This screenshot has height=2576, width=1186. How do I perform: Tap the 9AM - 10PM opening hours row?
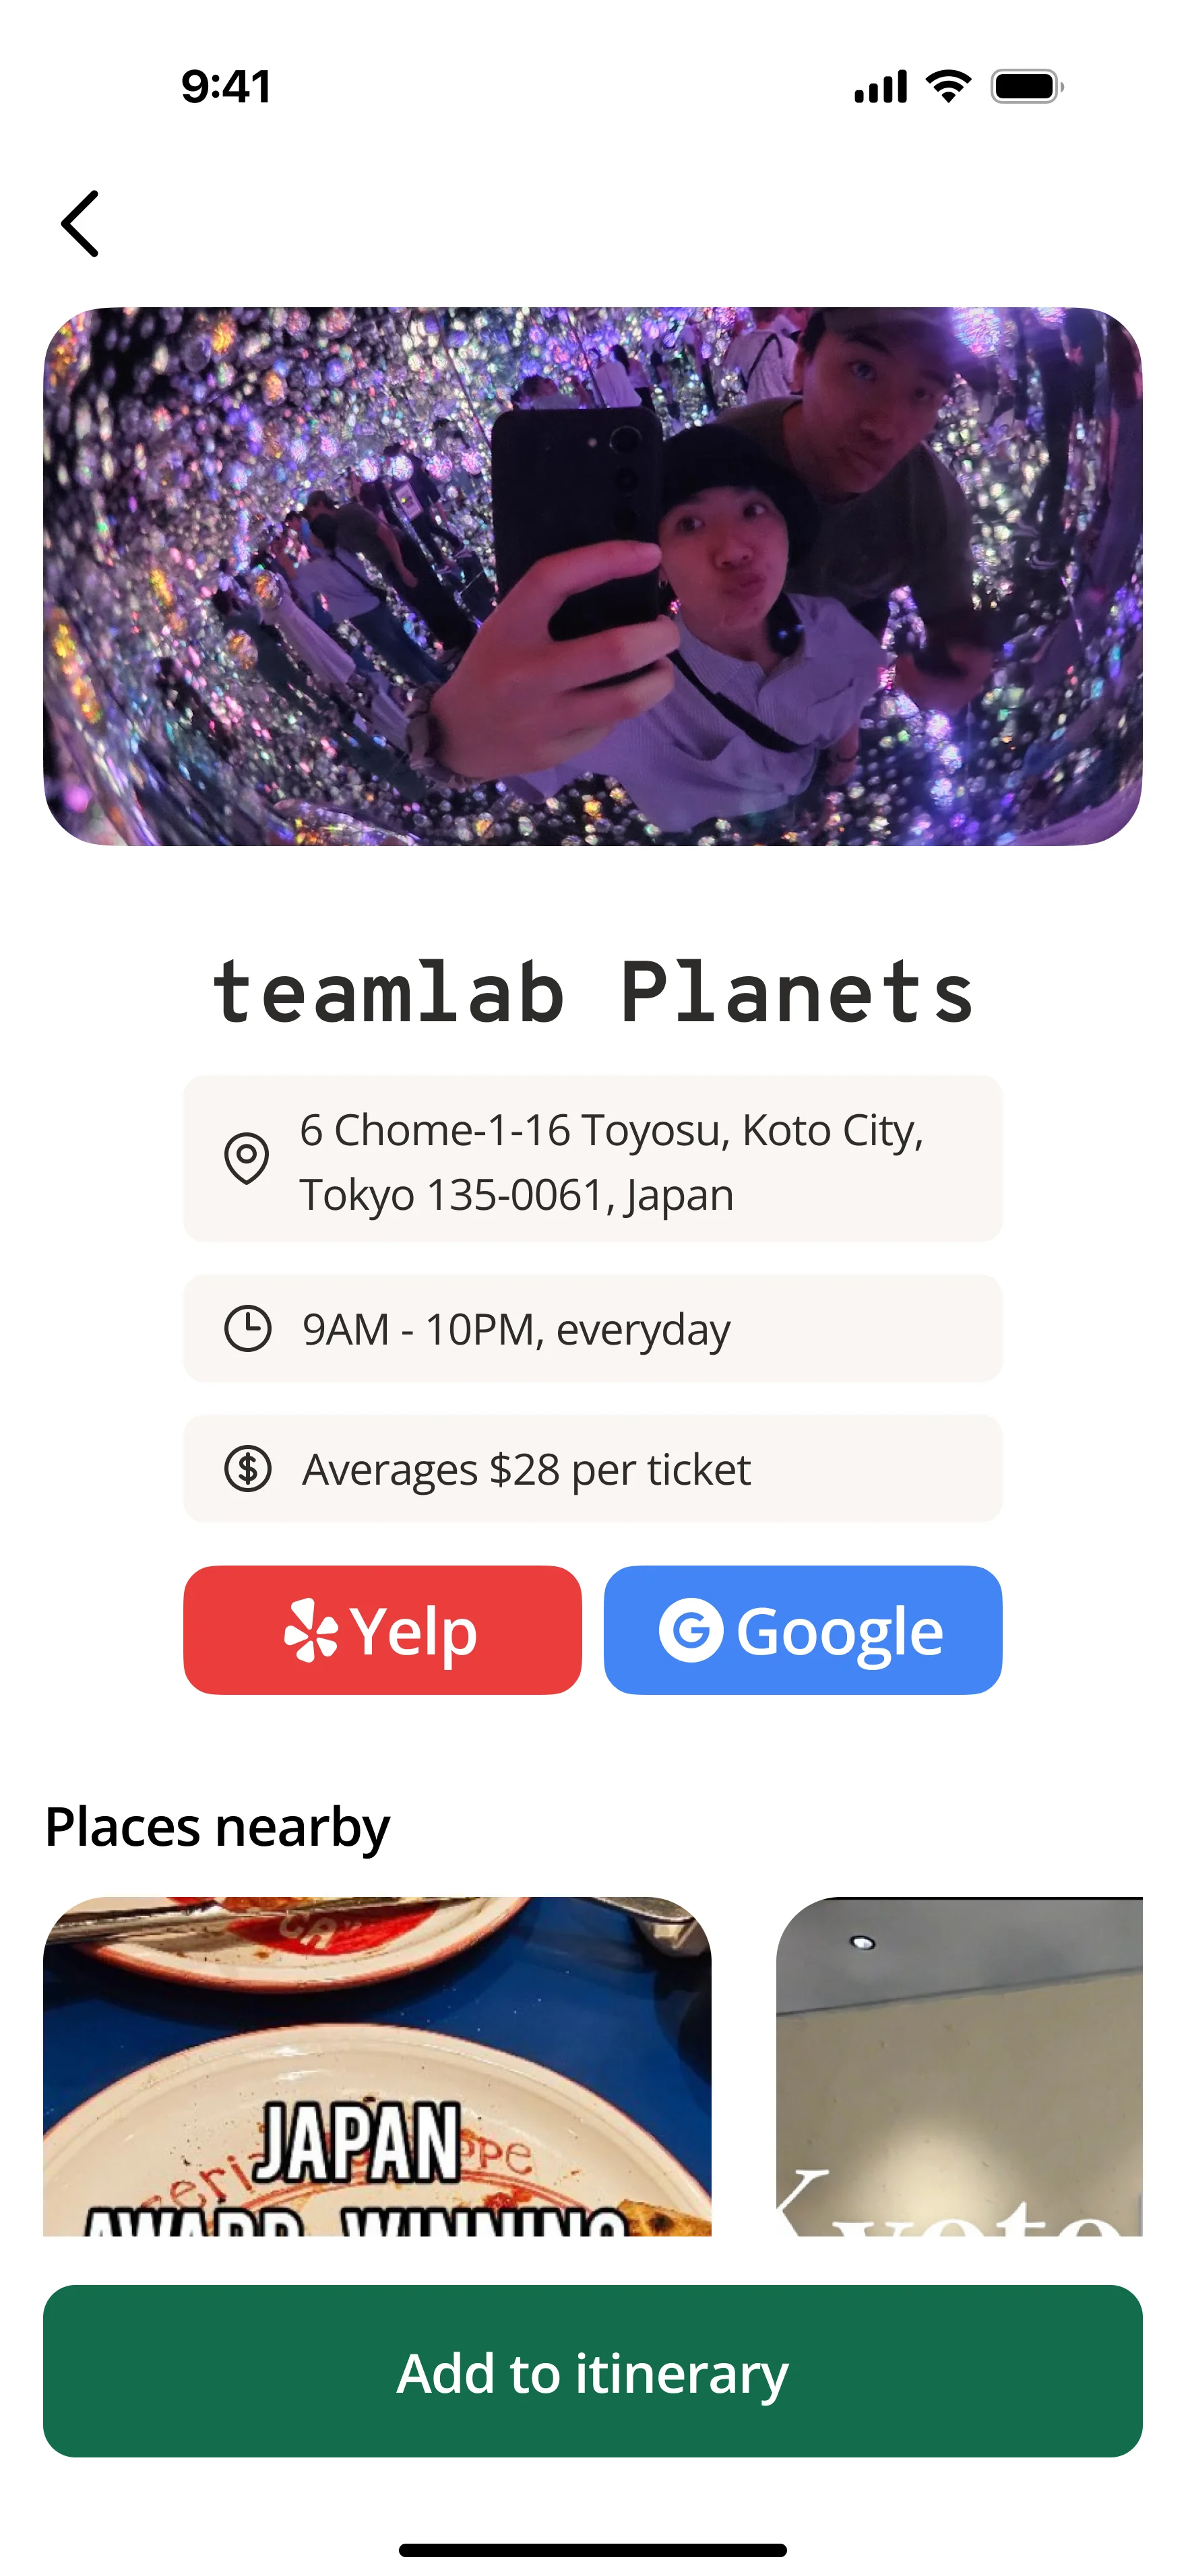(592, 1329)
